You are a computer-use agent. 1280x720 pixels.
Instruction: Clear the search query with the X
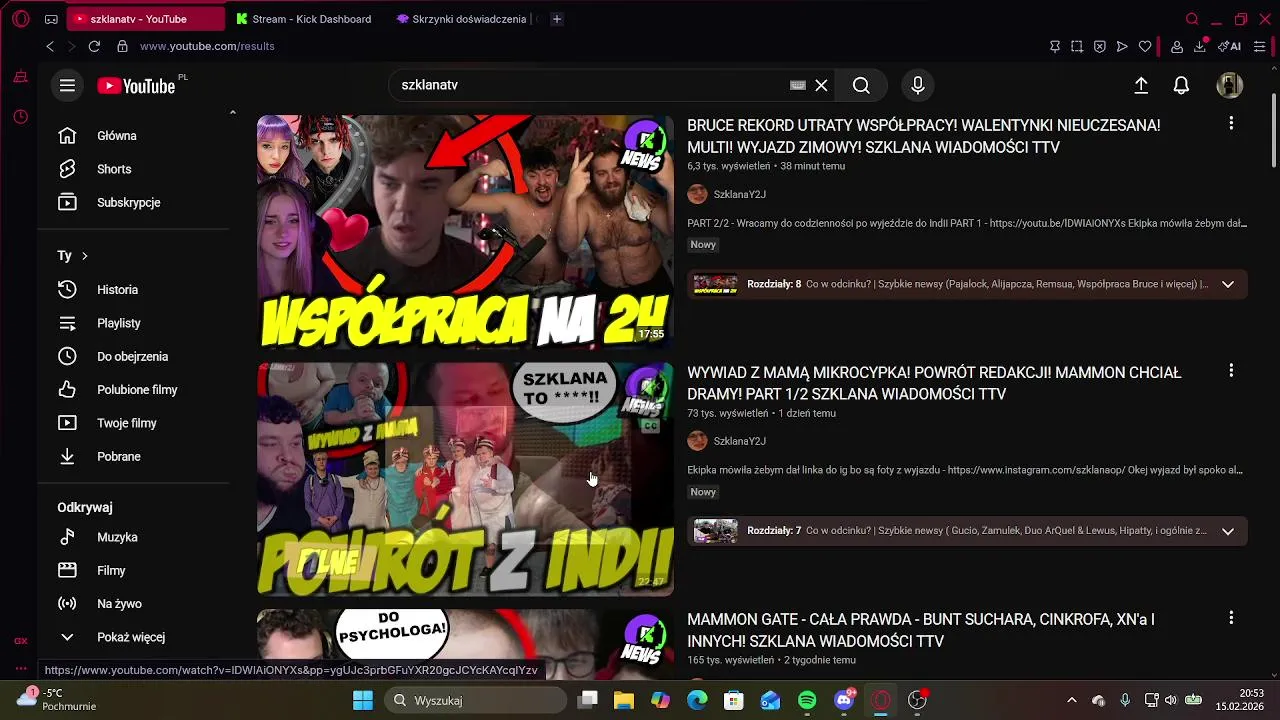(x=821, y=86)
